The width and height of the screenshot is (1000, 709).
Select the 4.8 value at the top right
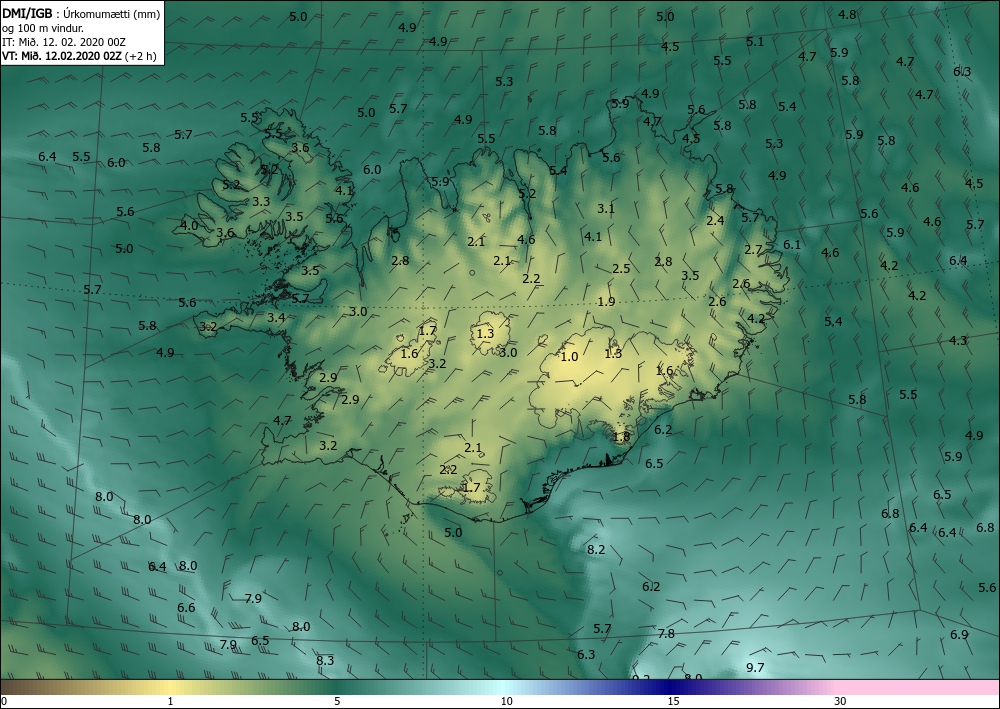pyautogui.click(x=847, y=15)
